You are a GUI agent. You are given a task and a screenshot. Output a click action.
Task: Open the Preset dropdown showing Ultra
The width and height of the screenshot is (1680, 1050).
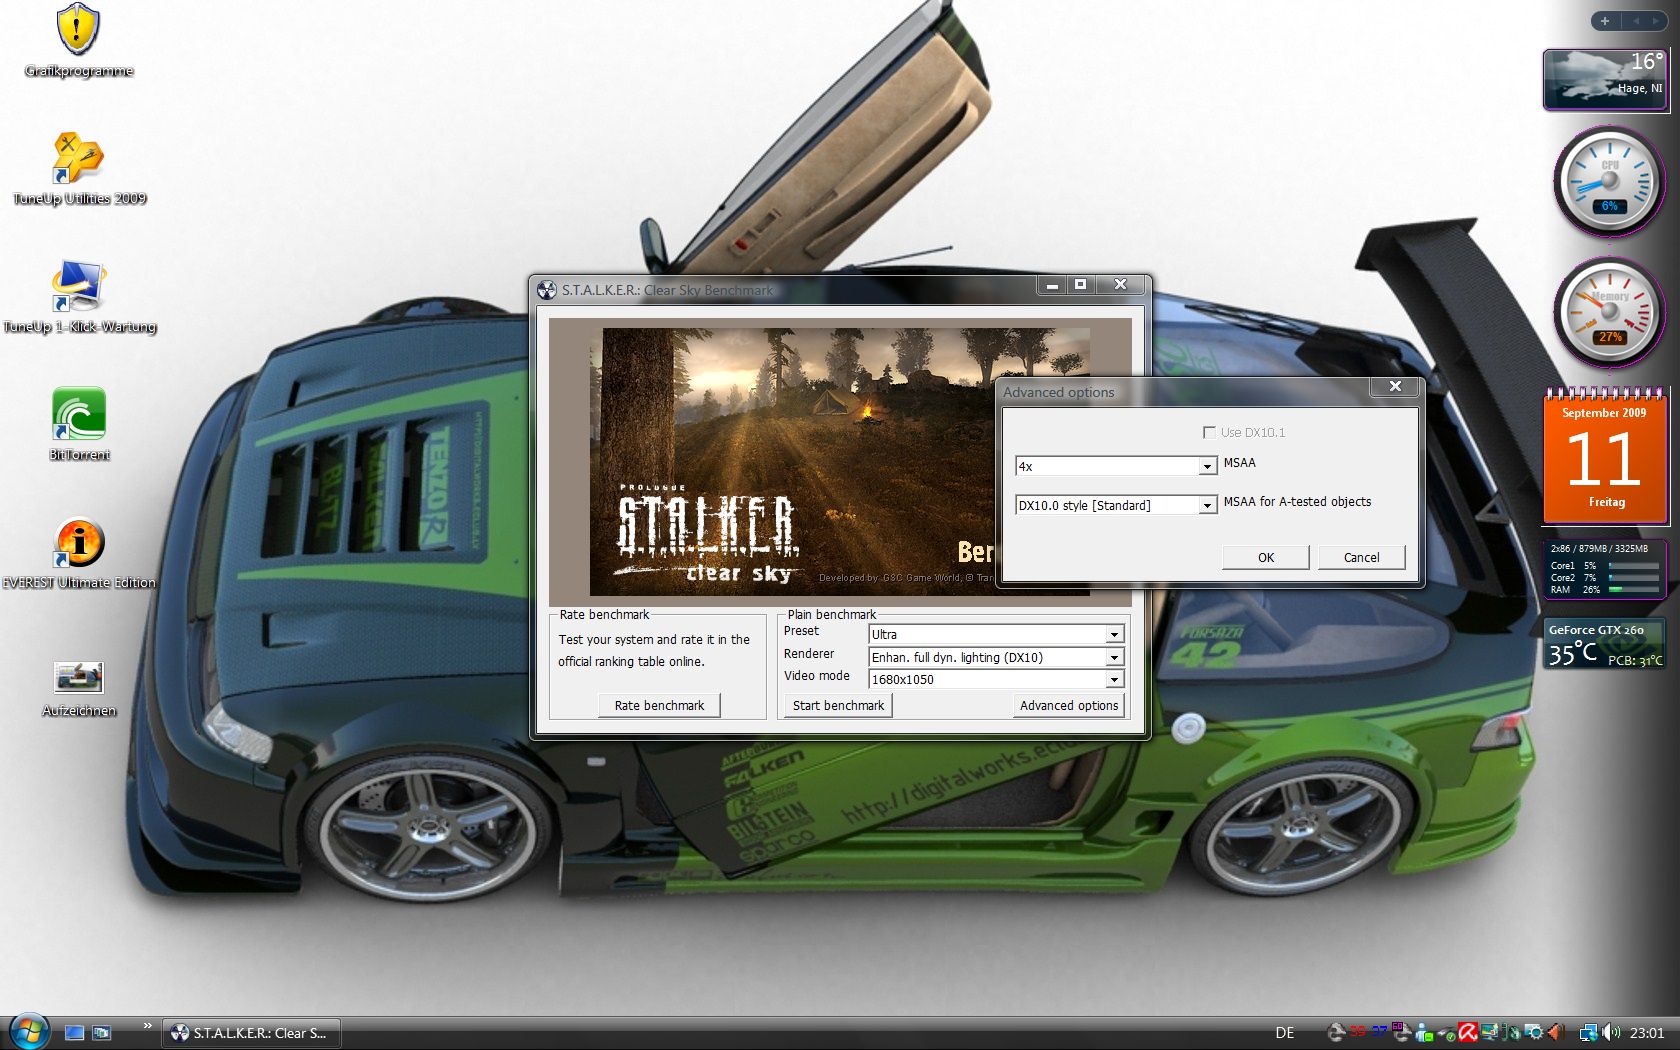[996, 634]
